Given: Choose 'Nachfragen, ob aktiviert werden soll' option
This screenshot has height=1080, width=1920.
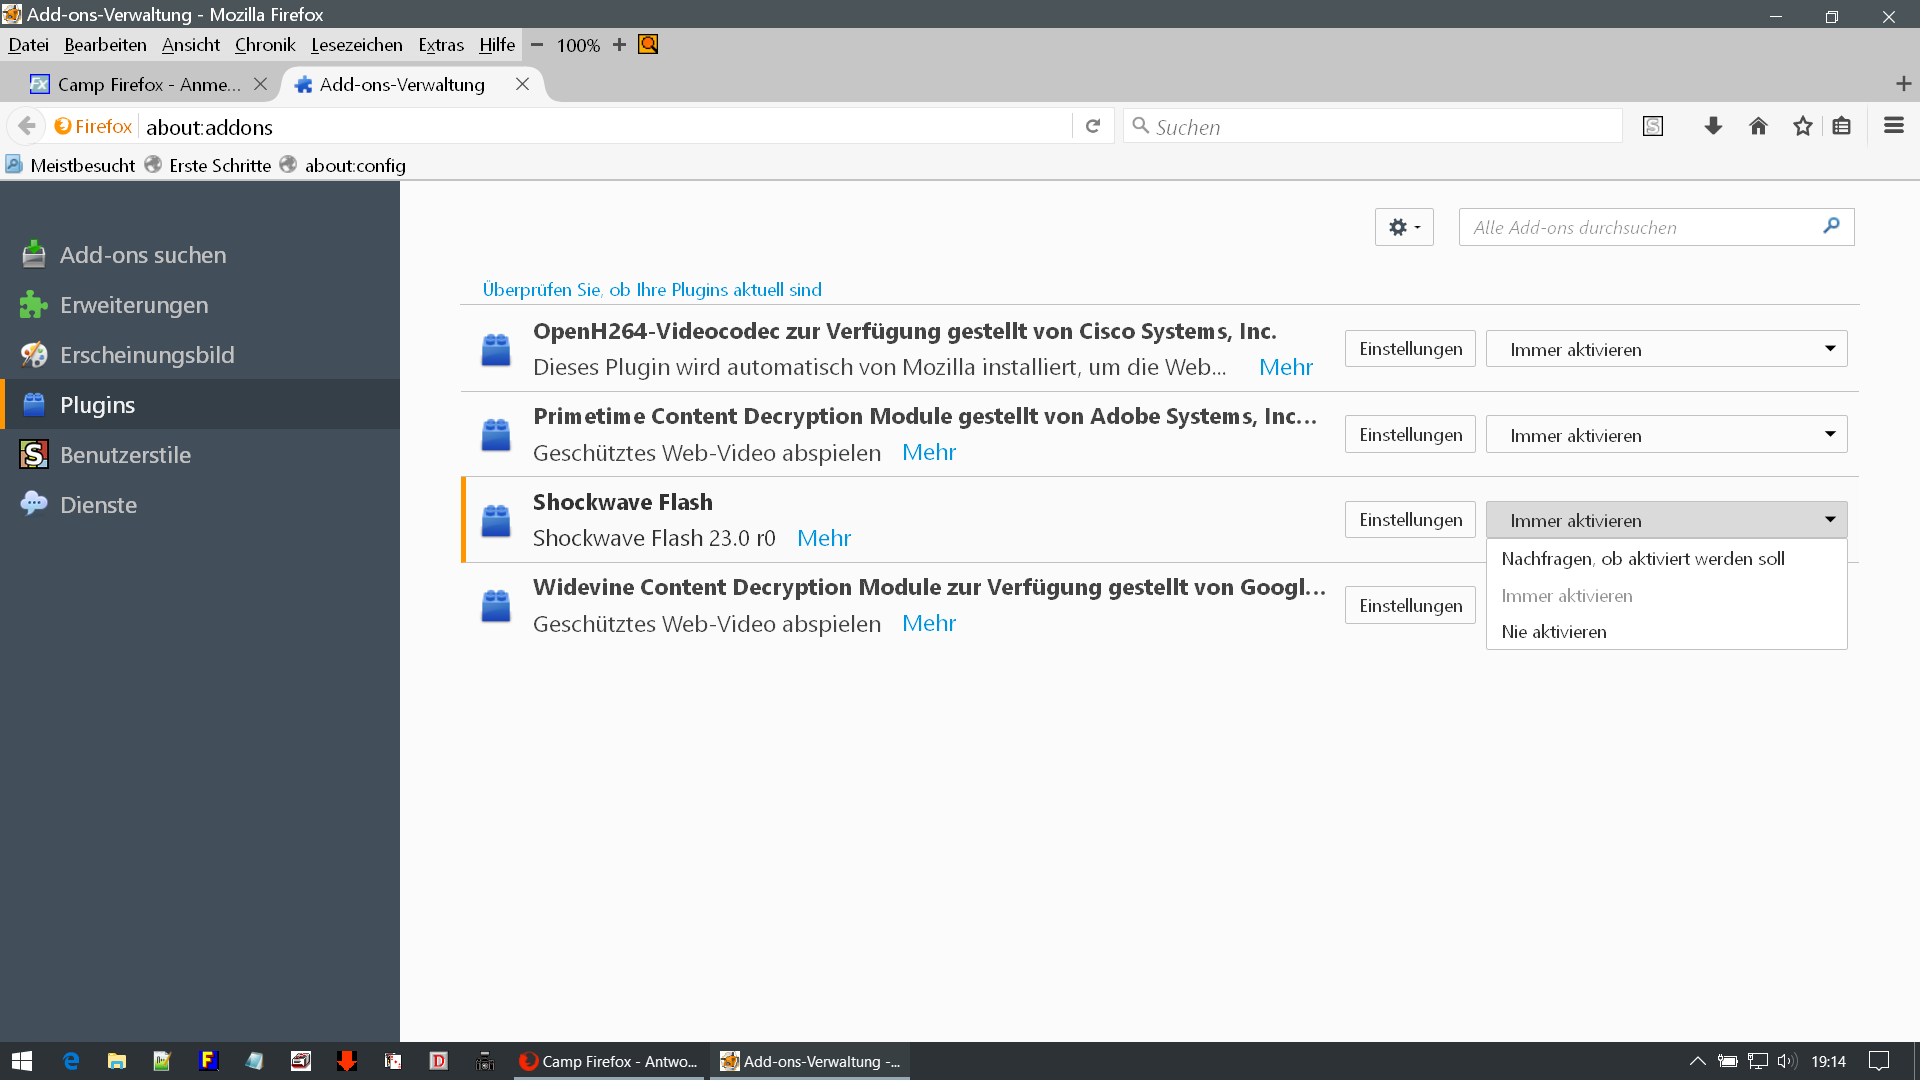Looking at the screenshot, I should coord(1642,559).
